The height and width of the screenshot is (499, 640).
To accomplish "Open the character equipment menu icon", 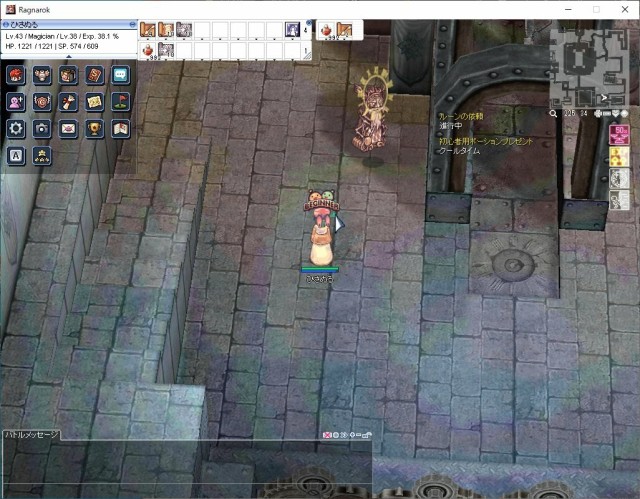I will (16, 75).
